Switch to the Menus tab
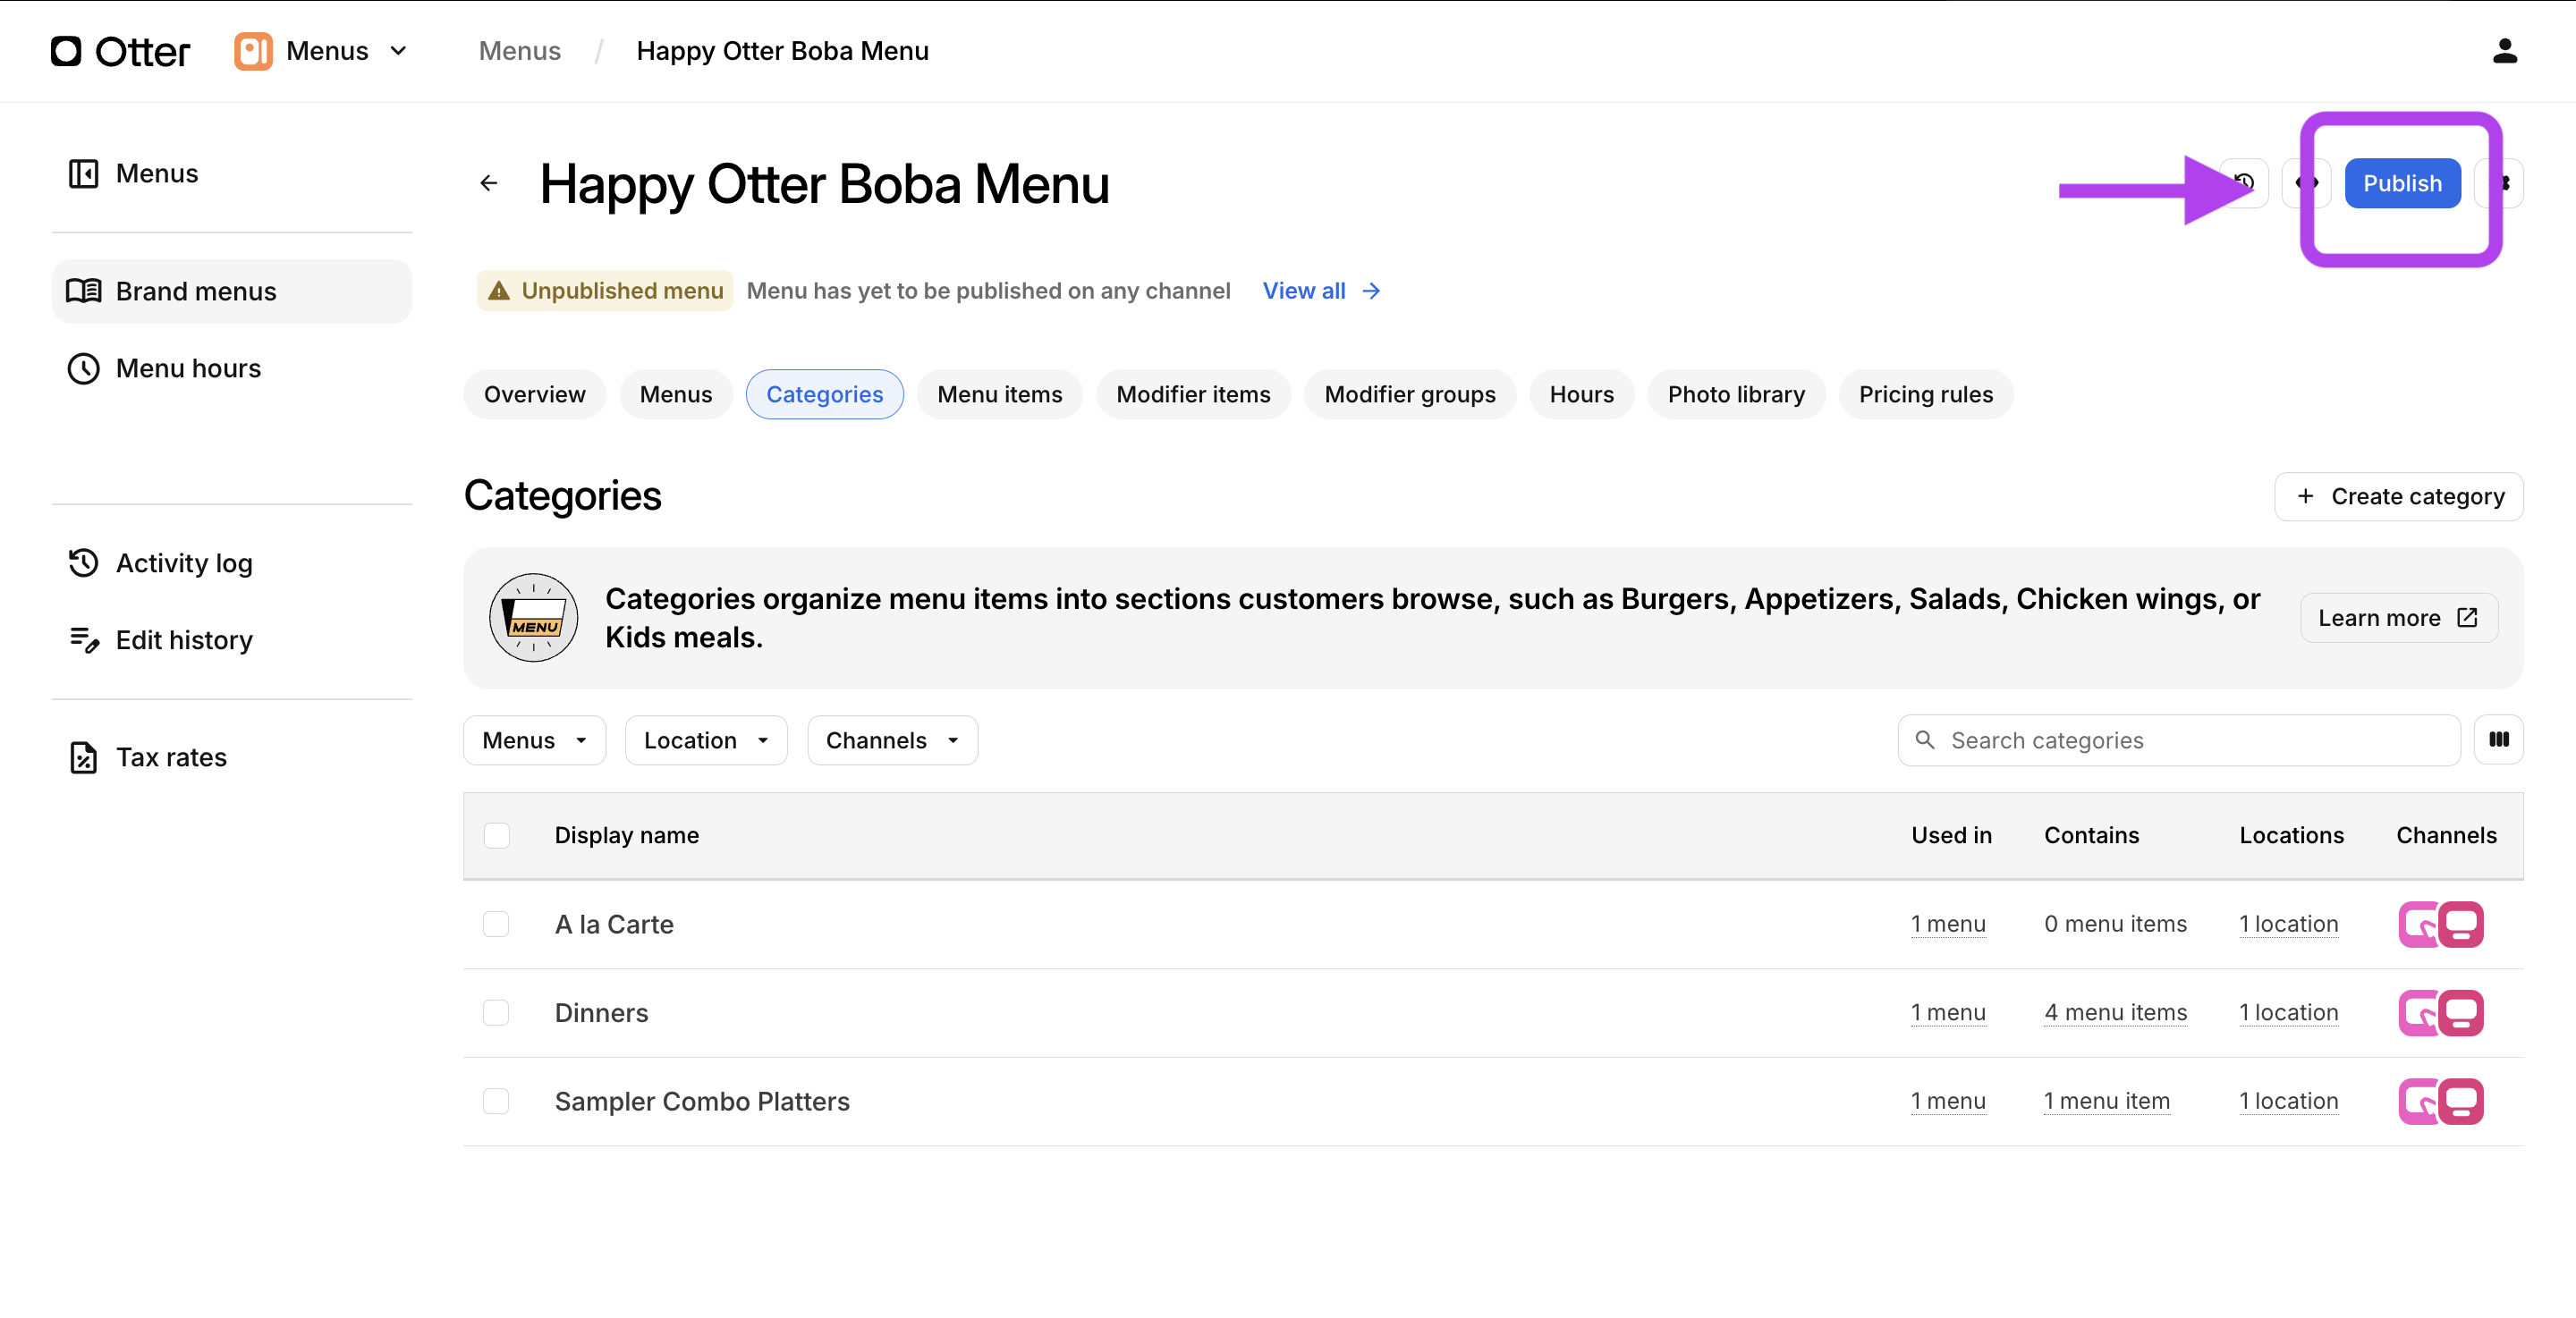 (x=676, y=394)
